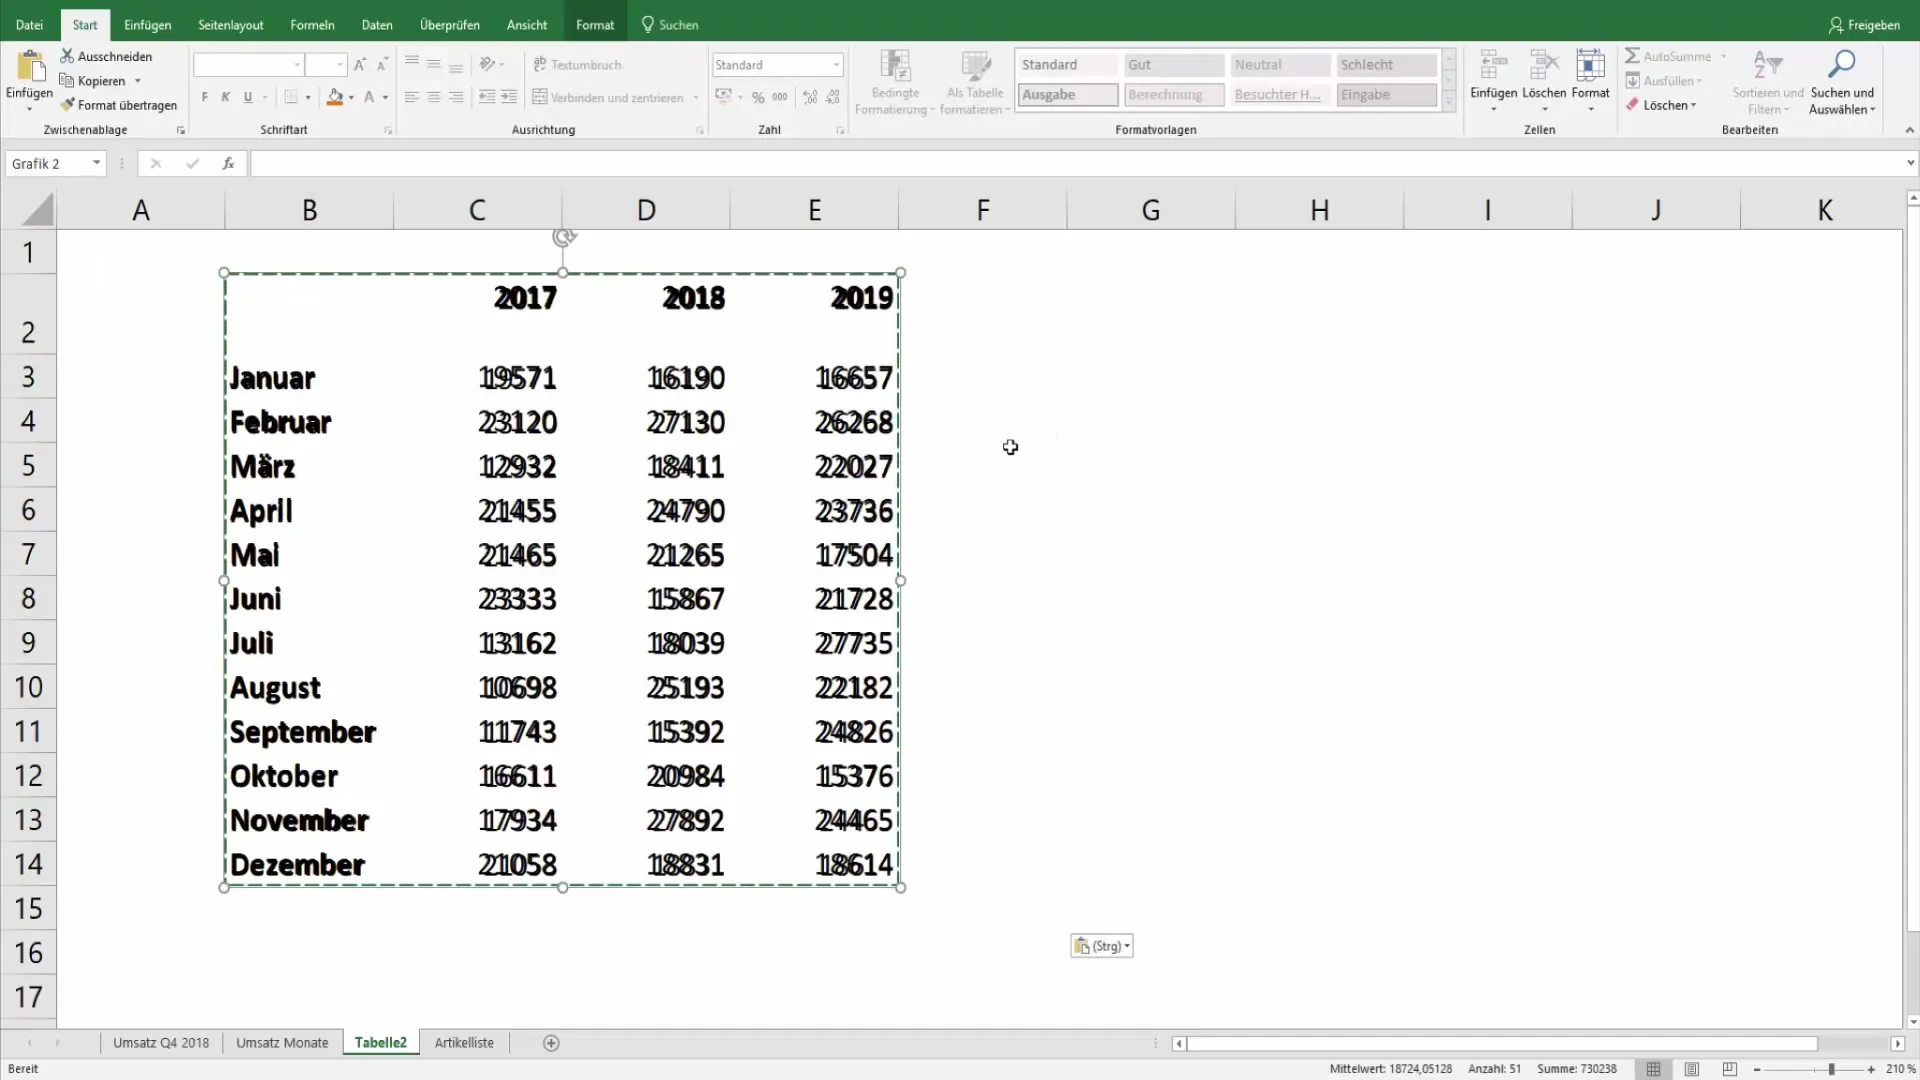
Task: Switch to sheet Umsatz Monate
Action: pos(282,1042)
